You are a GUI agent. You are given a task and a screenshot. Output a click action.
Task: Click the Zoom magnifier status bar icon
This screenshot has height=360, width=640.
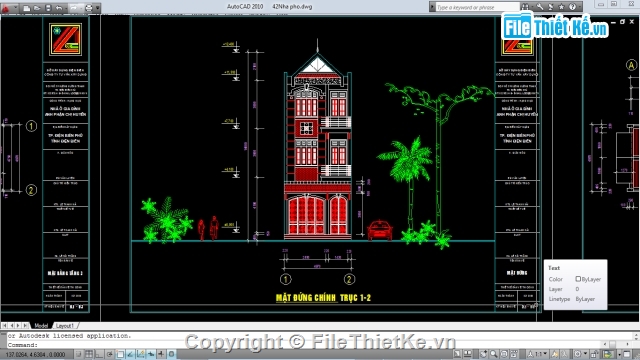click(494, 354)
